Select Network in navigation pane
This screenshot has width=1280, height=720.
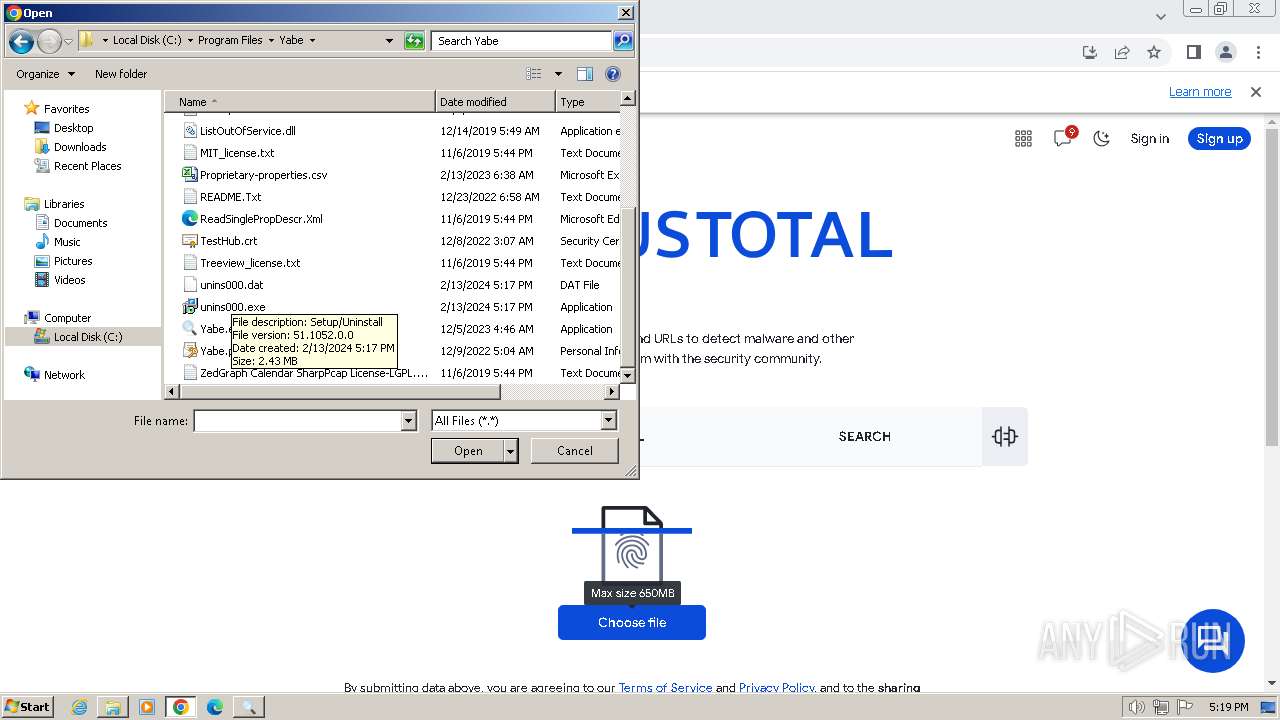point(64,375)
